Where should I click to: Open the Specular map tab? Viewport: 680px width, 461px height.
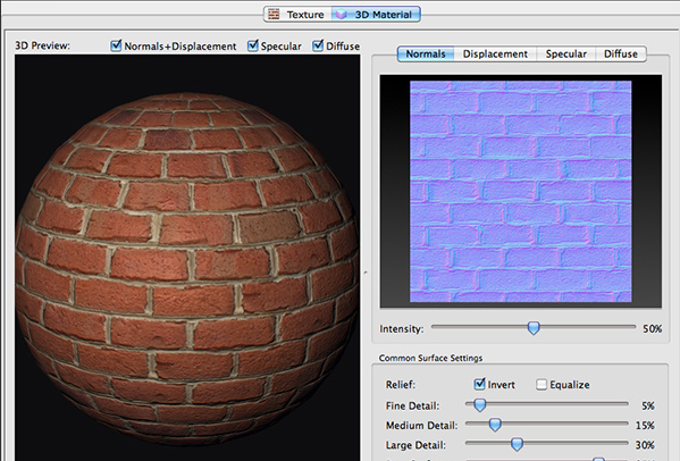click(x=566, y=54)
